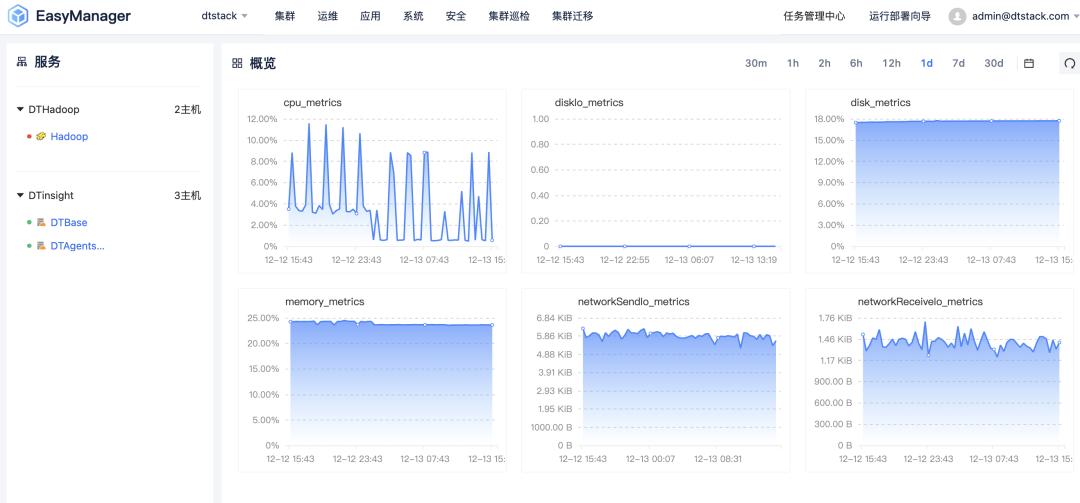The height and width of the screenshot is (503, 1080).
Task: Click the DTAgents service icon
Action: 41,245
